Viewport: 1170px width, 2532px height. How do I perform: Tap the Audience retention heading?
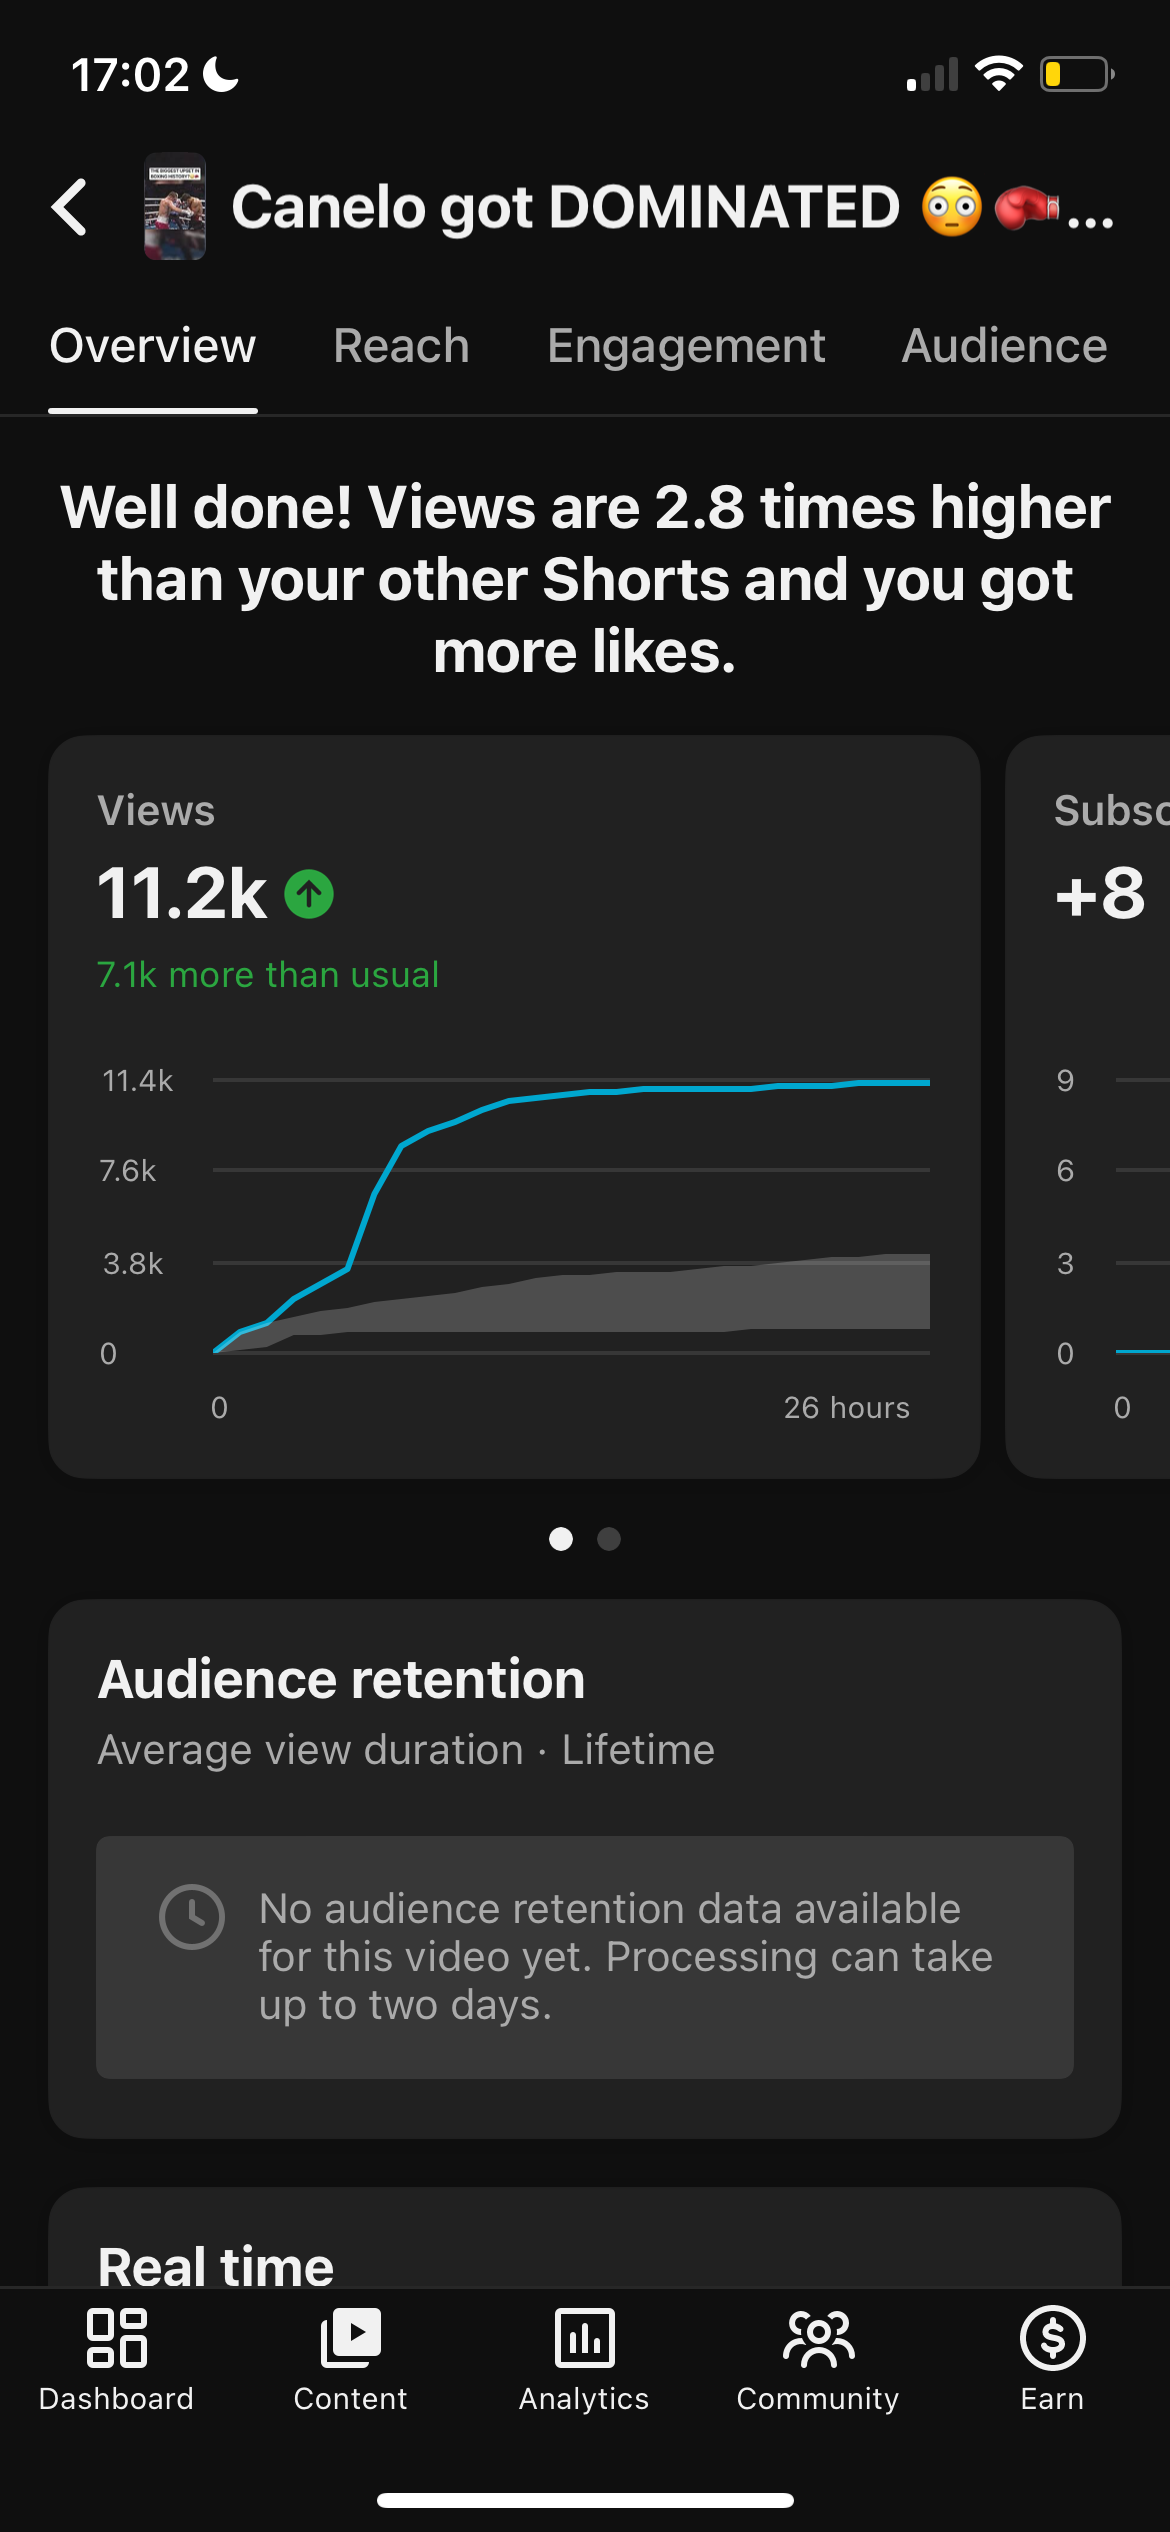[341, 1678]
